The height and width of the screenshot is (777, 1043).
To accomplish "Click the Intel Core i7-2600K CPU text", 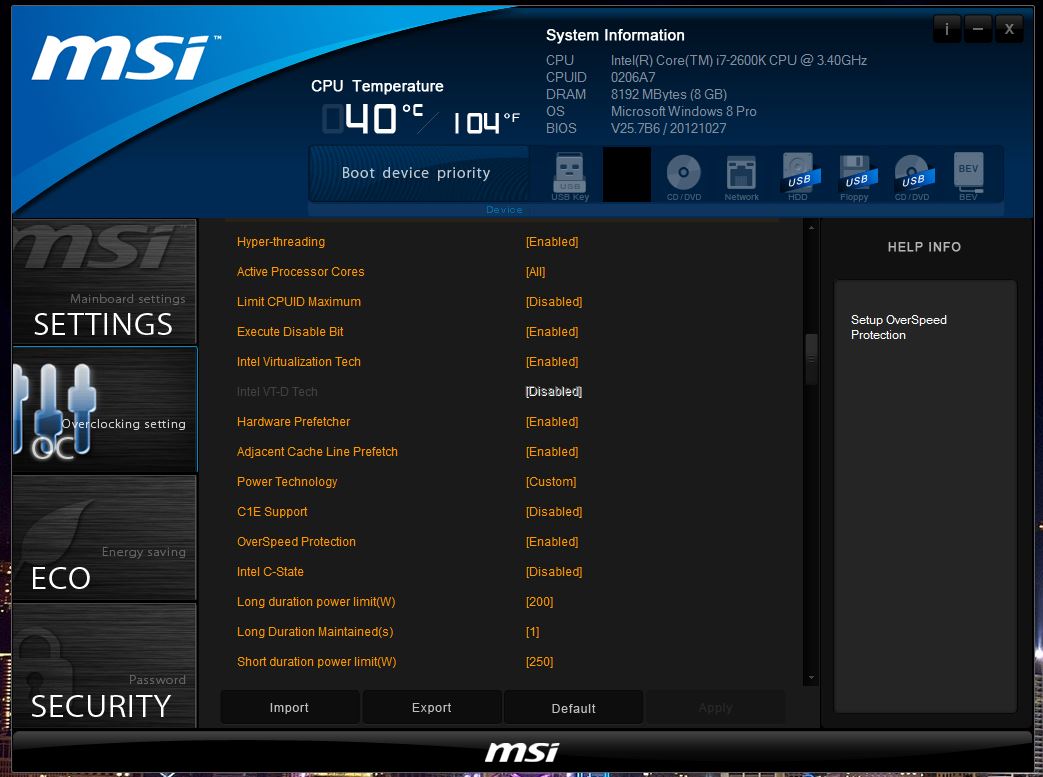I will [738, 60].
